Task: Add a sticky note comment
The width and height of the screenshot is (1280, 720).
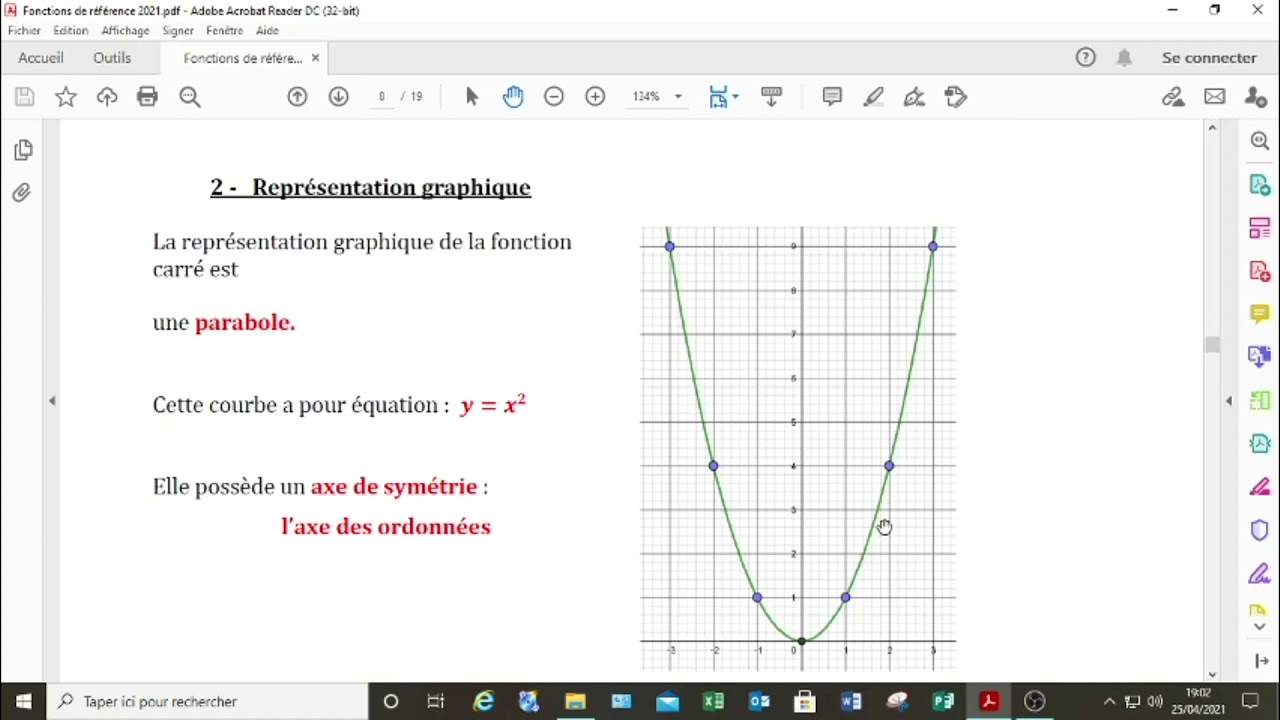Action: 832,97
